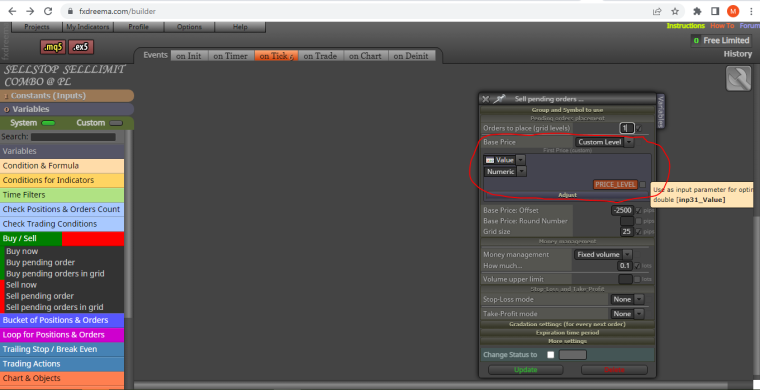Toggle the Volume upper limit checkbox
The image size is (760, 390).
tap(637, 279)
